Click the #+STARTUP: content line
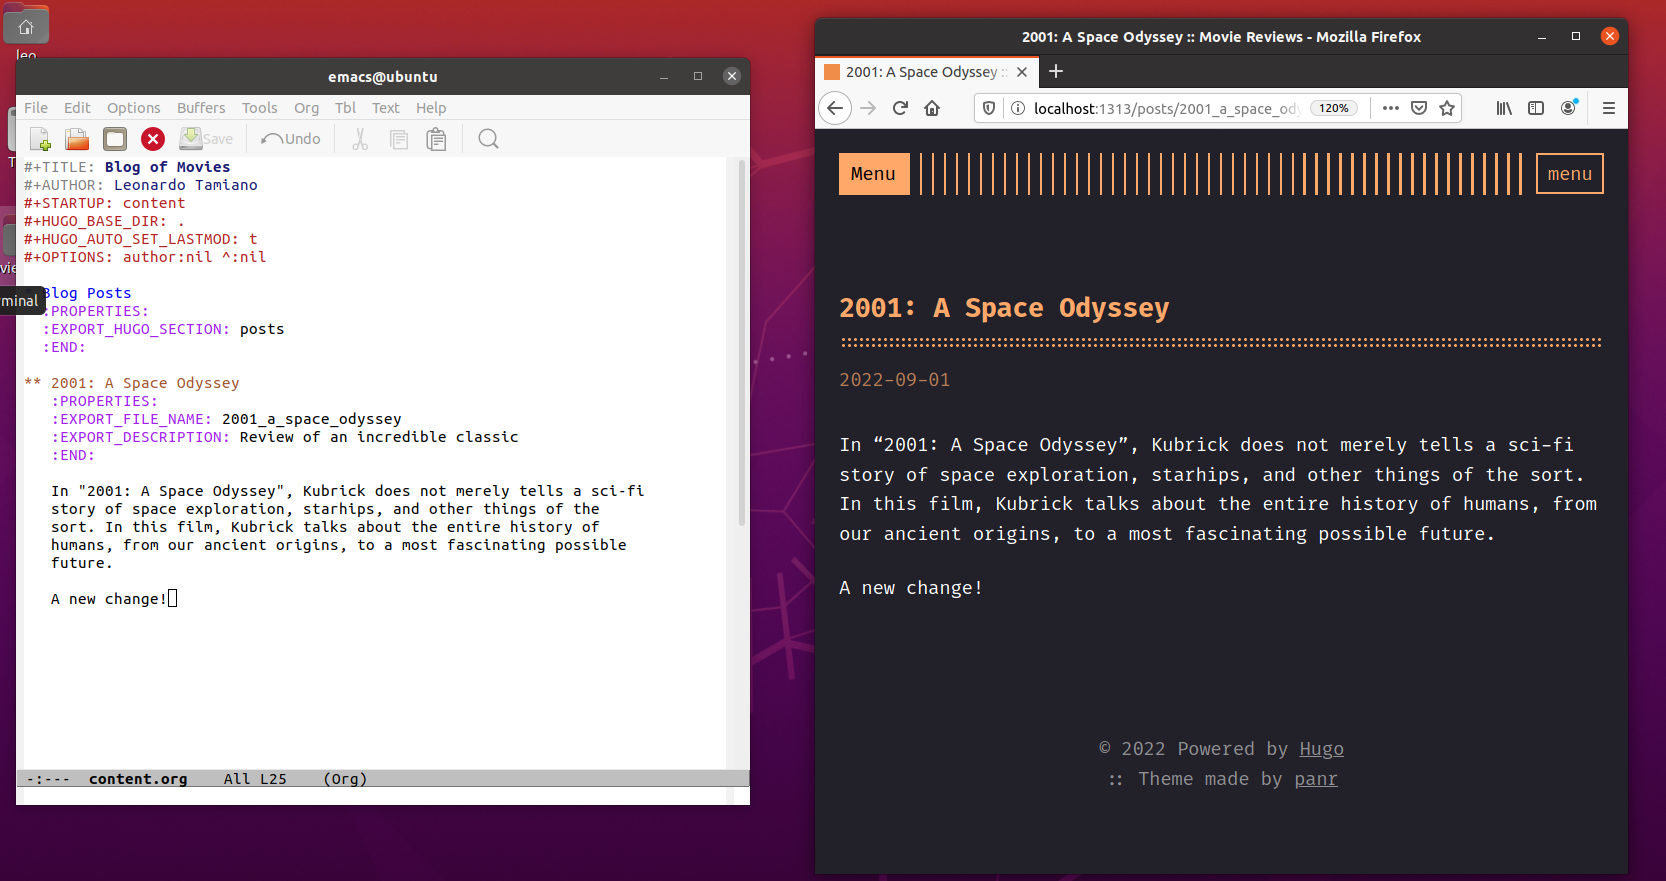This screenshot has width=1666, height=881. click(x=105, y=203)
